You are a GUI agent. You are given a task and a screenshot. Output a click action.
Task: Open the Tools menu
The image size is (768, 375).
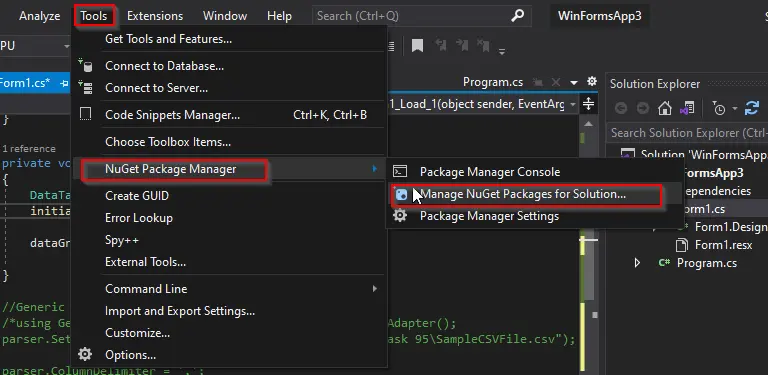click(x=94, y=16)
